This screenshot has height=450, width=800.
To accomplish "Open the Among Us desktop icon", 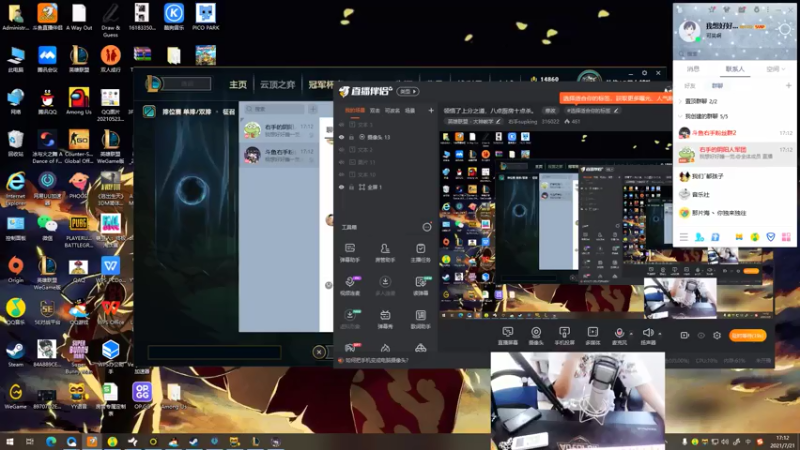I will [x=79, y=101].
